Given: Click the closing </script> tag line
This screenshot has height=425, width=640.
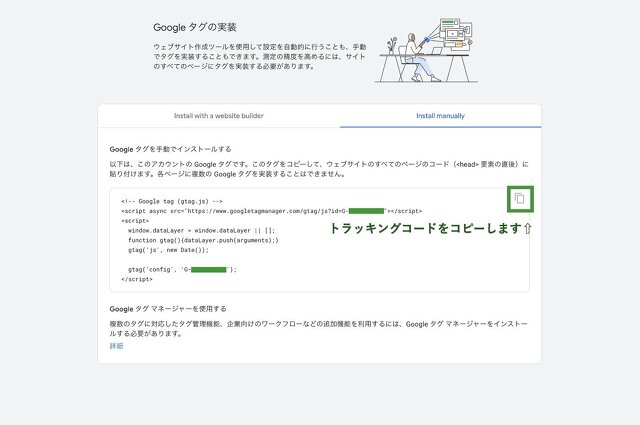Looking at the screenshot, I should [137, 280].
